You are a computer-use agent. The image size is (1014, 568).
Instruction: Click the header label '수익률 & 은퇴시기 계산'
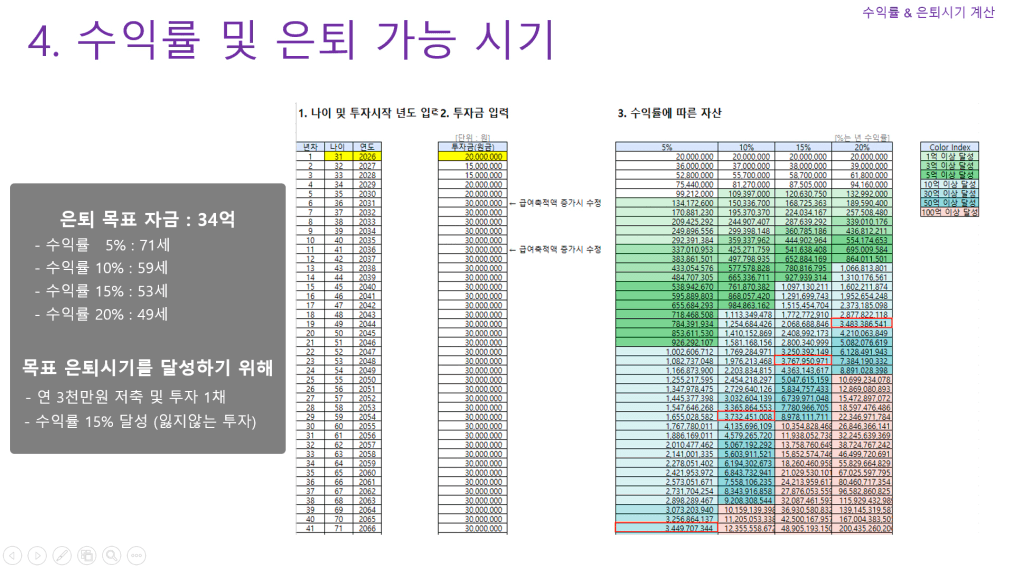928,12
